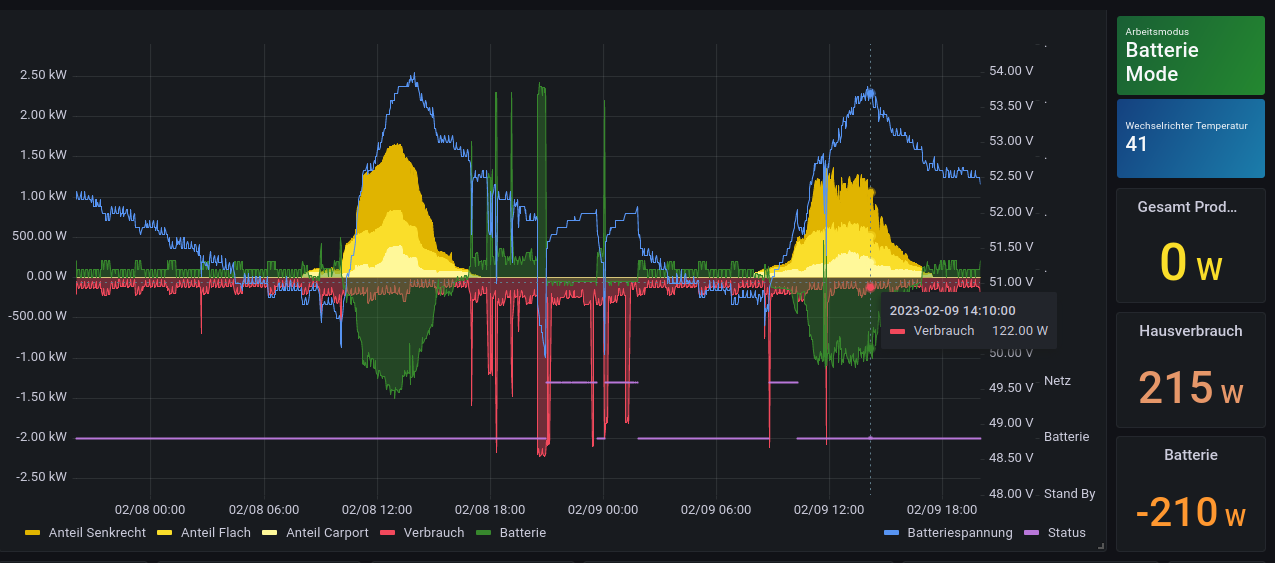Toggle the Verbrauch series via legend label
Viewport: 1275px width, 563px height.
[434, 533]
